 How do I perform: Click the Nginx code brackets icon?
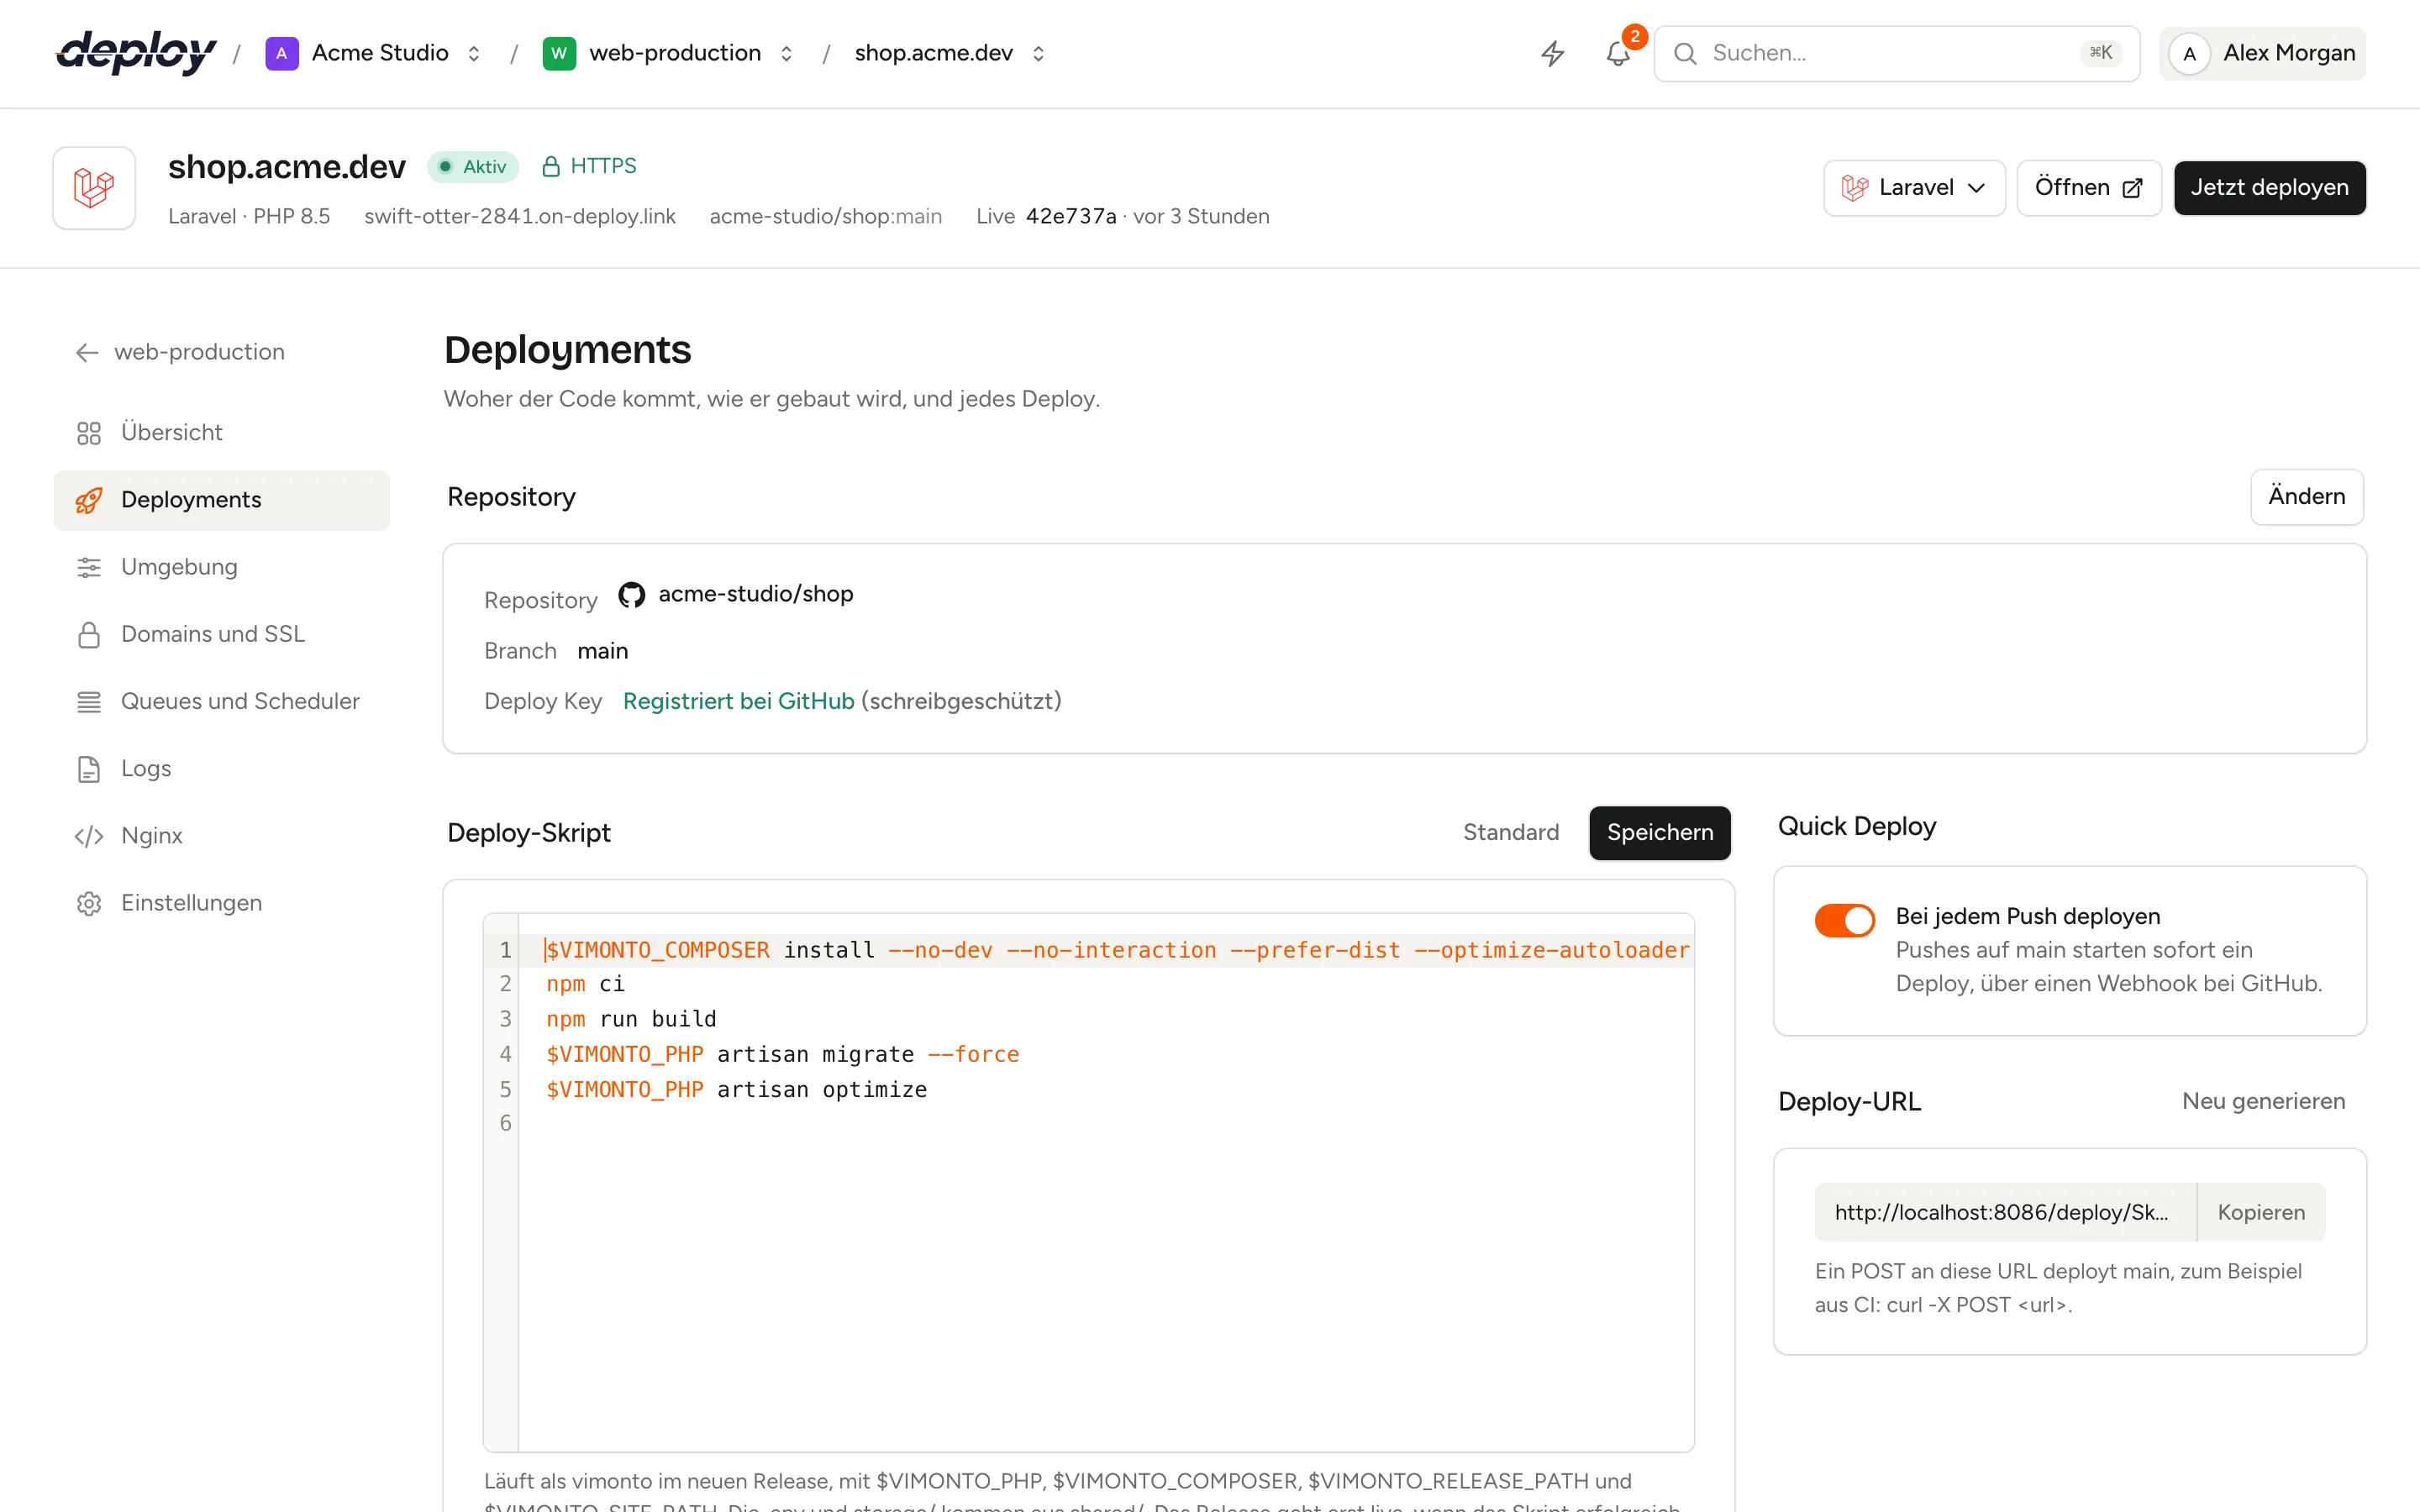(x=89, y=836)
